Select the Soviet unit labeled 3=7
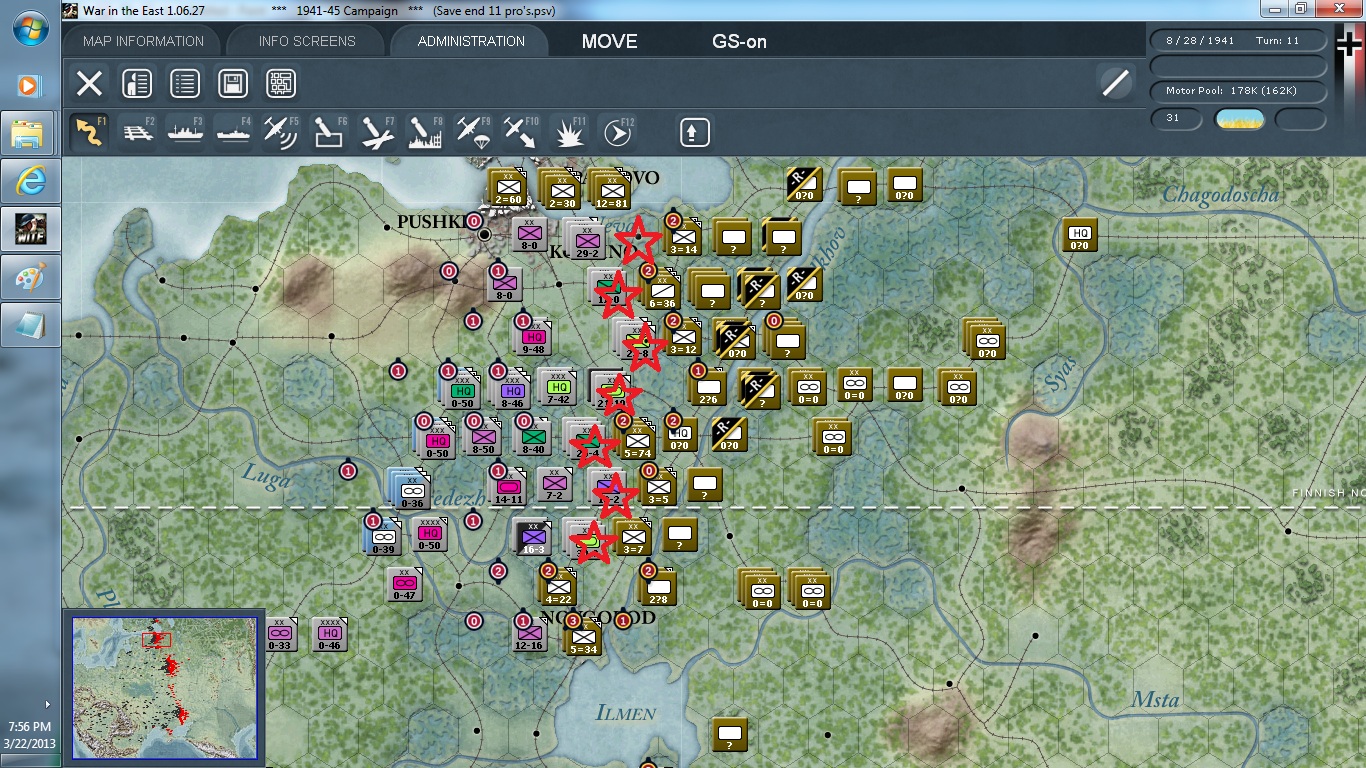The image size is (1366, 768). pyautogui.click(x=633, y=537)
